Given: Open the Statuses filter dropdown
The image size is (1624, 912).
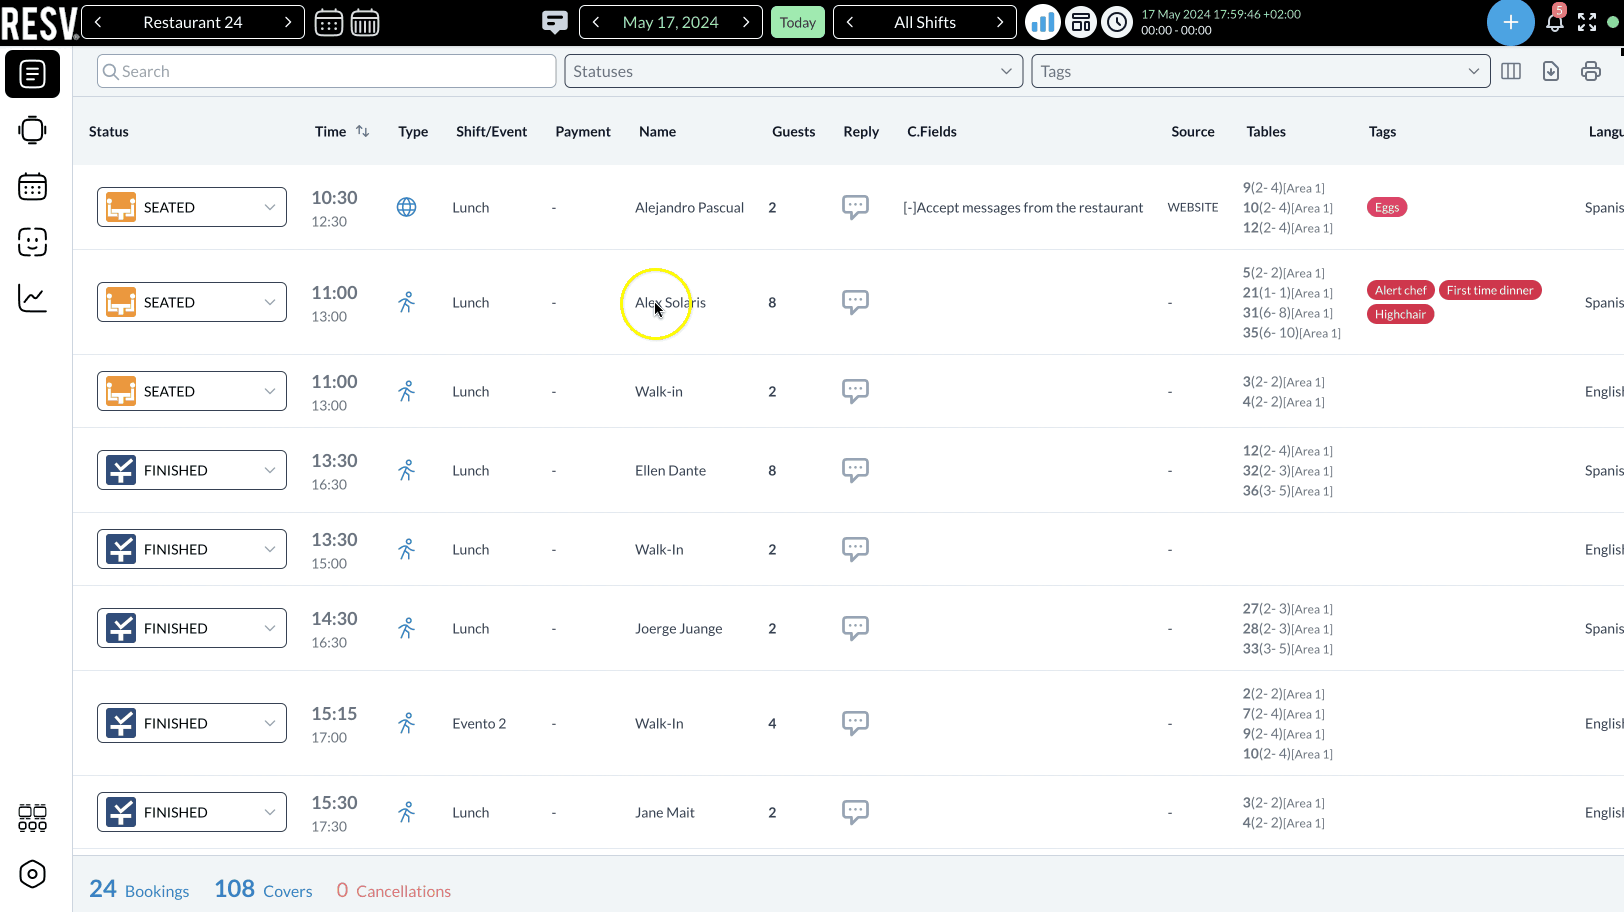Looking at the screenshot, I should [x=793, y=71].
